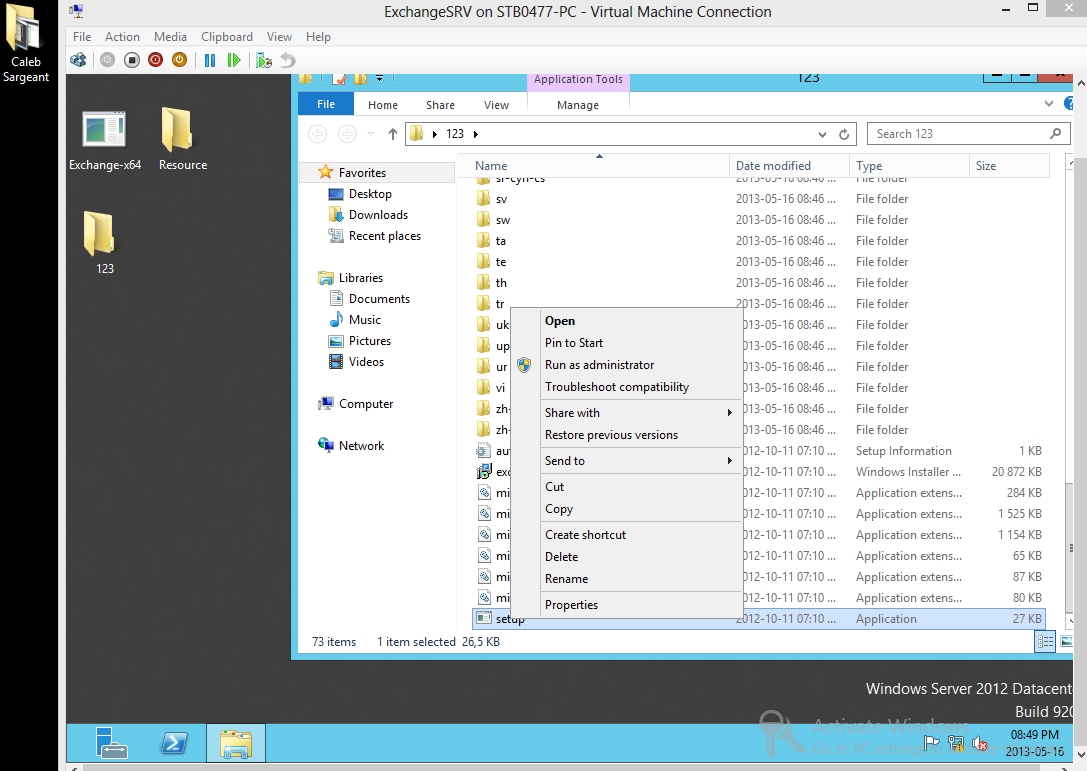
Task: Shut down VM using red power icon
Action: point(156,60)
